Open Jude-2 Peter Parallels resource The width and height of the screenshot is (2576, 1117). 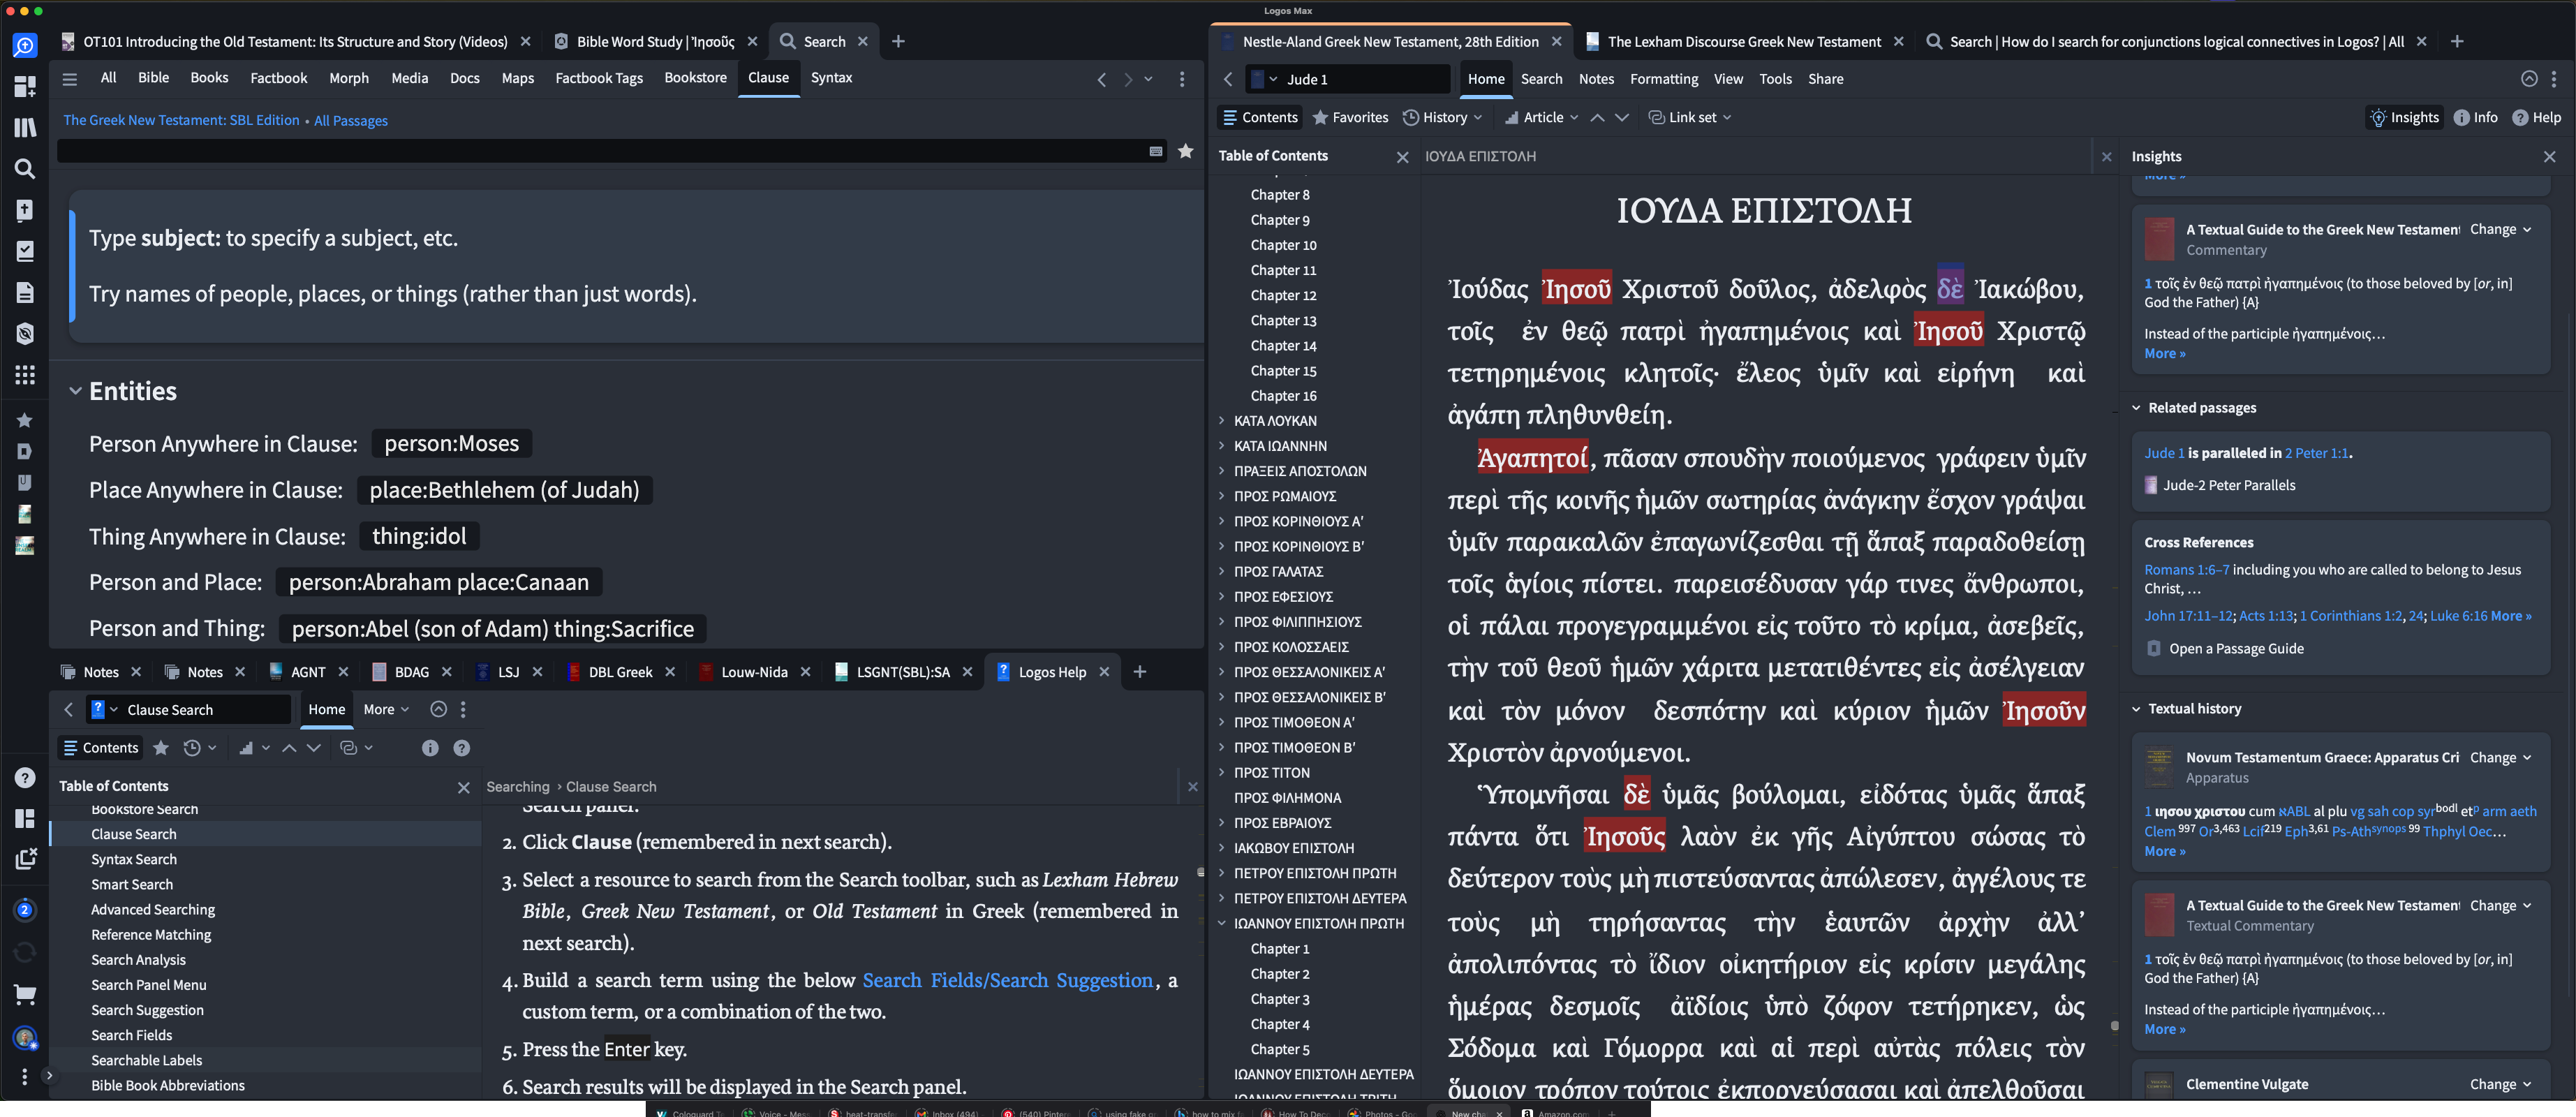[x=2229, y=485]
